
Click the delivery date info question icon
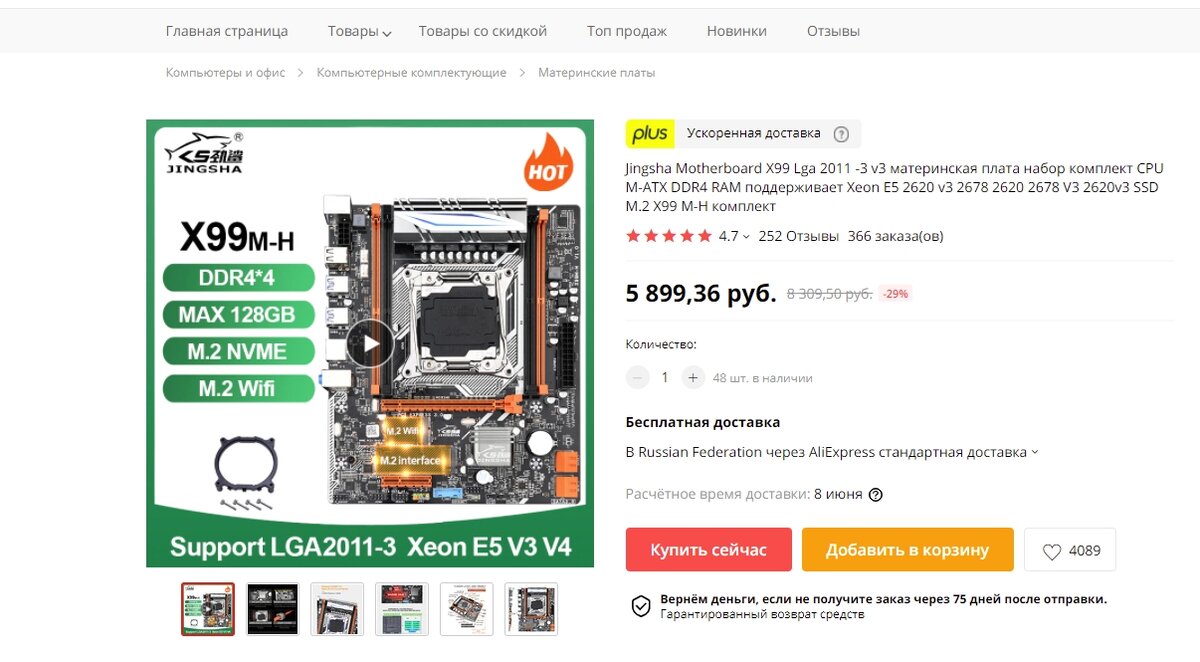[x=876, y=494]
